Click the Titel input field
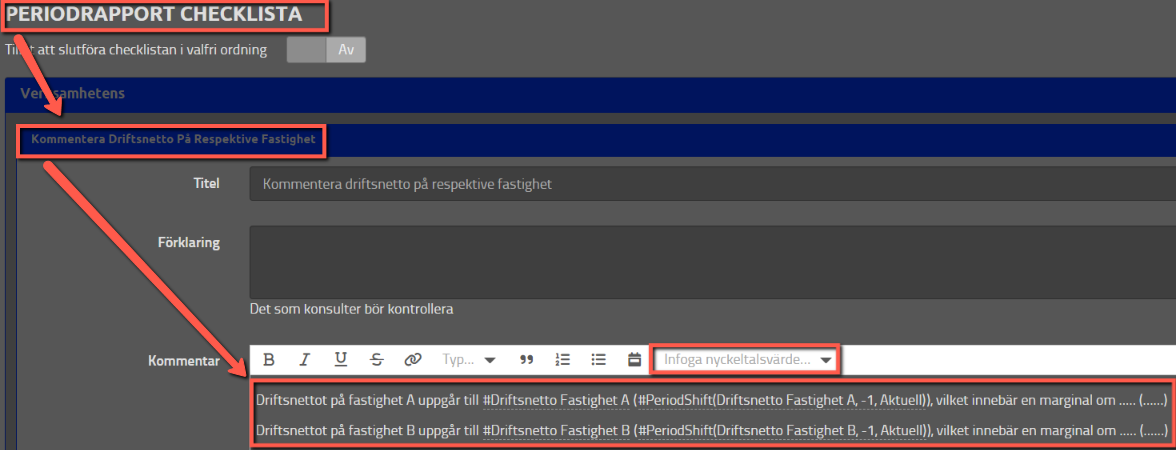The image size is (1176, 450). pyautogui.click(x=712, y=184)
